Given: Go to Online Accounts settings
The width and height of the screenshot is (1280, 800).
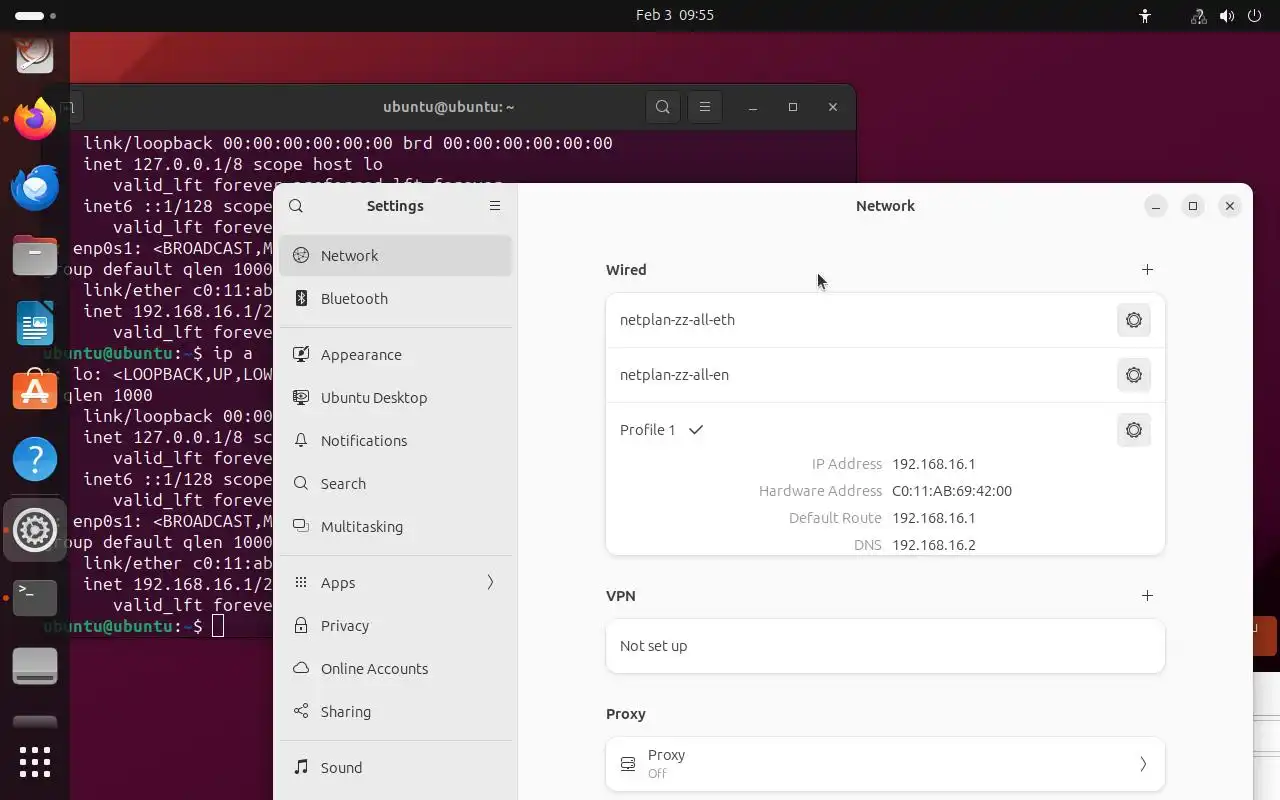Looking at the screenshot, I should [396, 669].
